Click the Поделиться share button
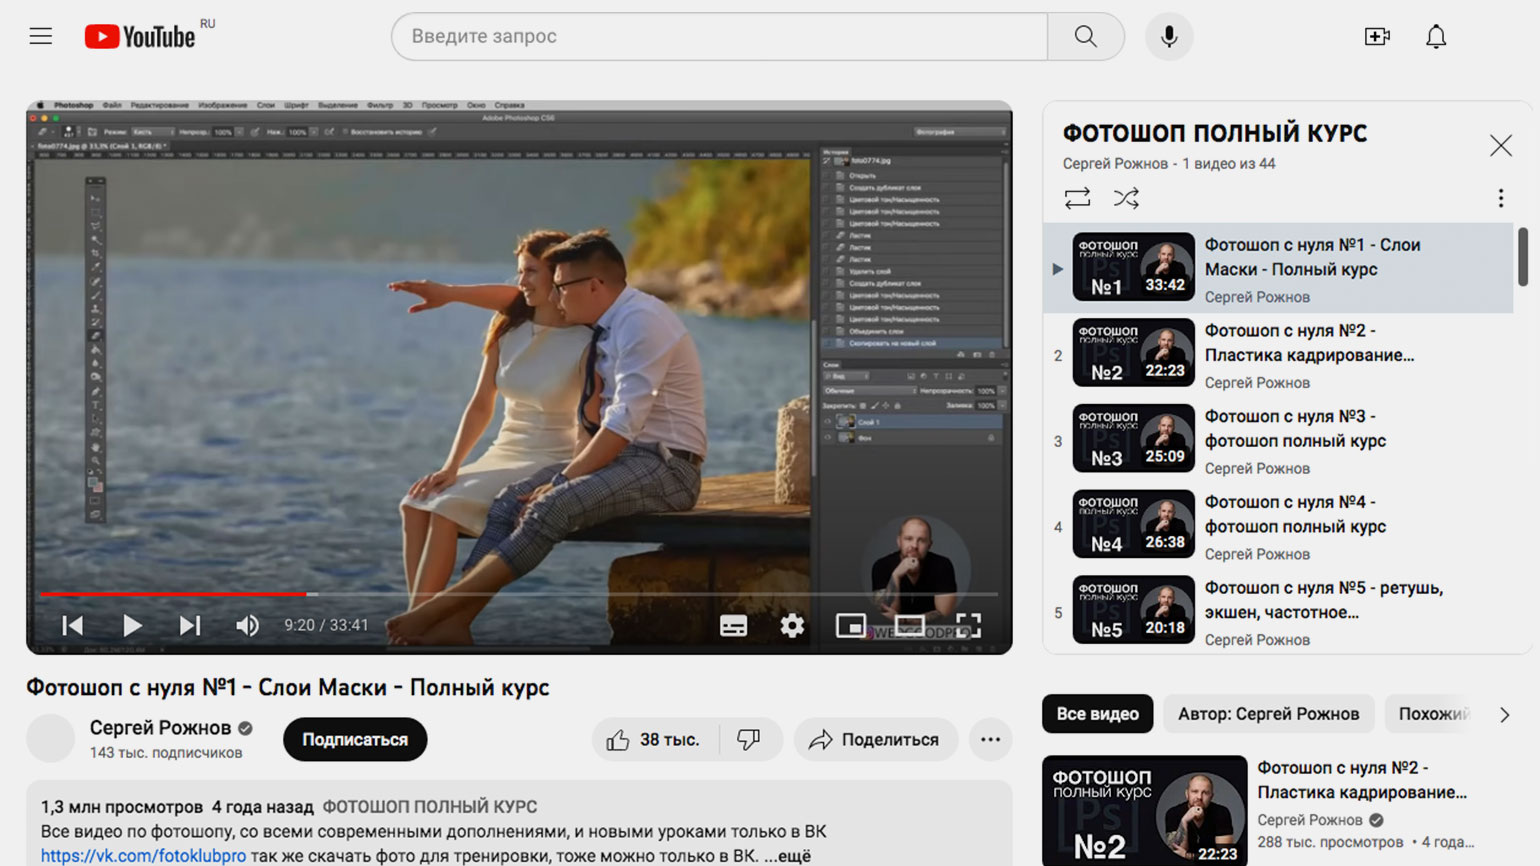This screenshot has width=1540, height=866. click(x=875, y=740)
